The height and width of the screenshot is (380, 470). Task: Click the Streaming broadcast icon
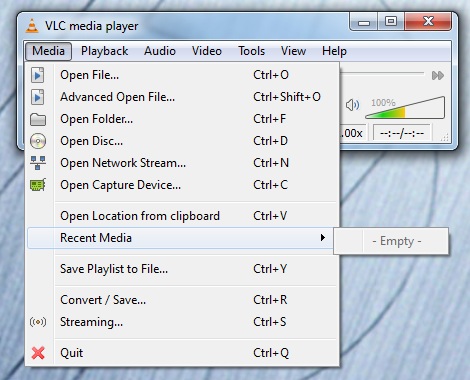tap(38, 322)
